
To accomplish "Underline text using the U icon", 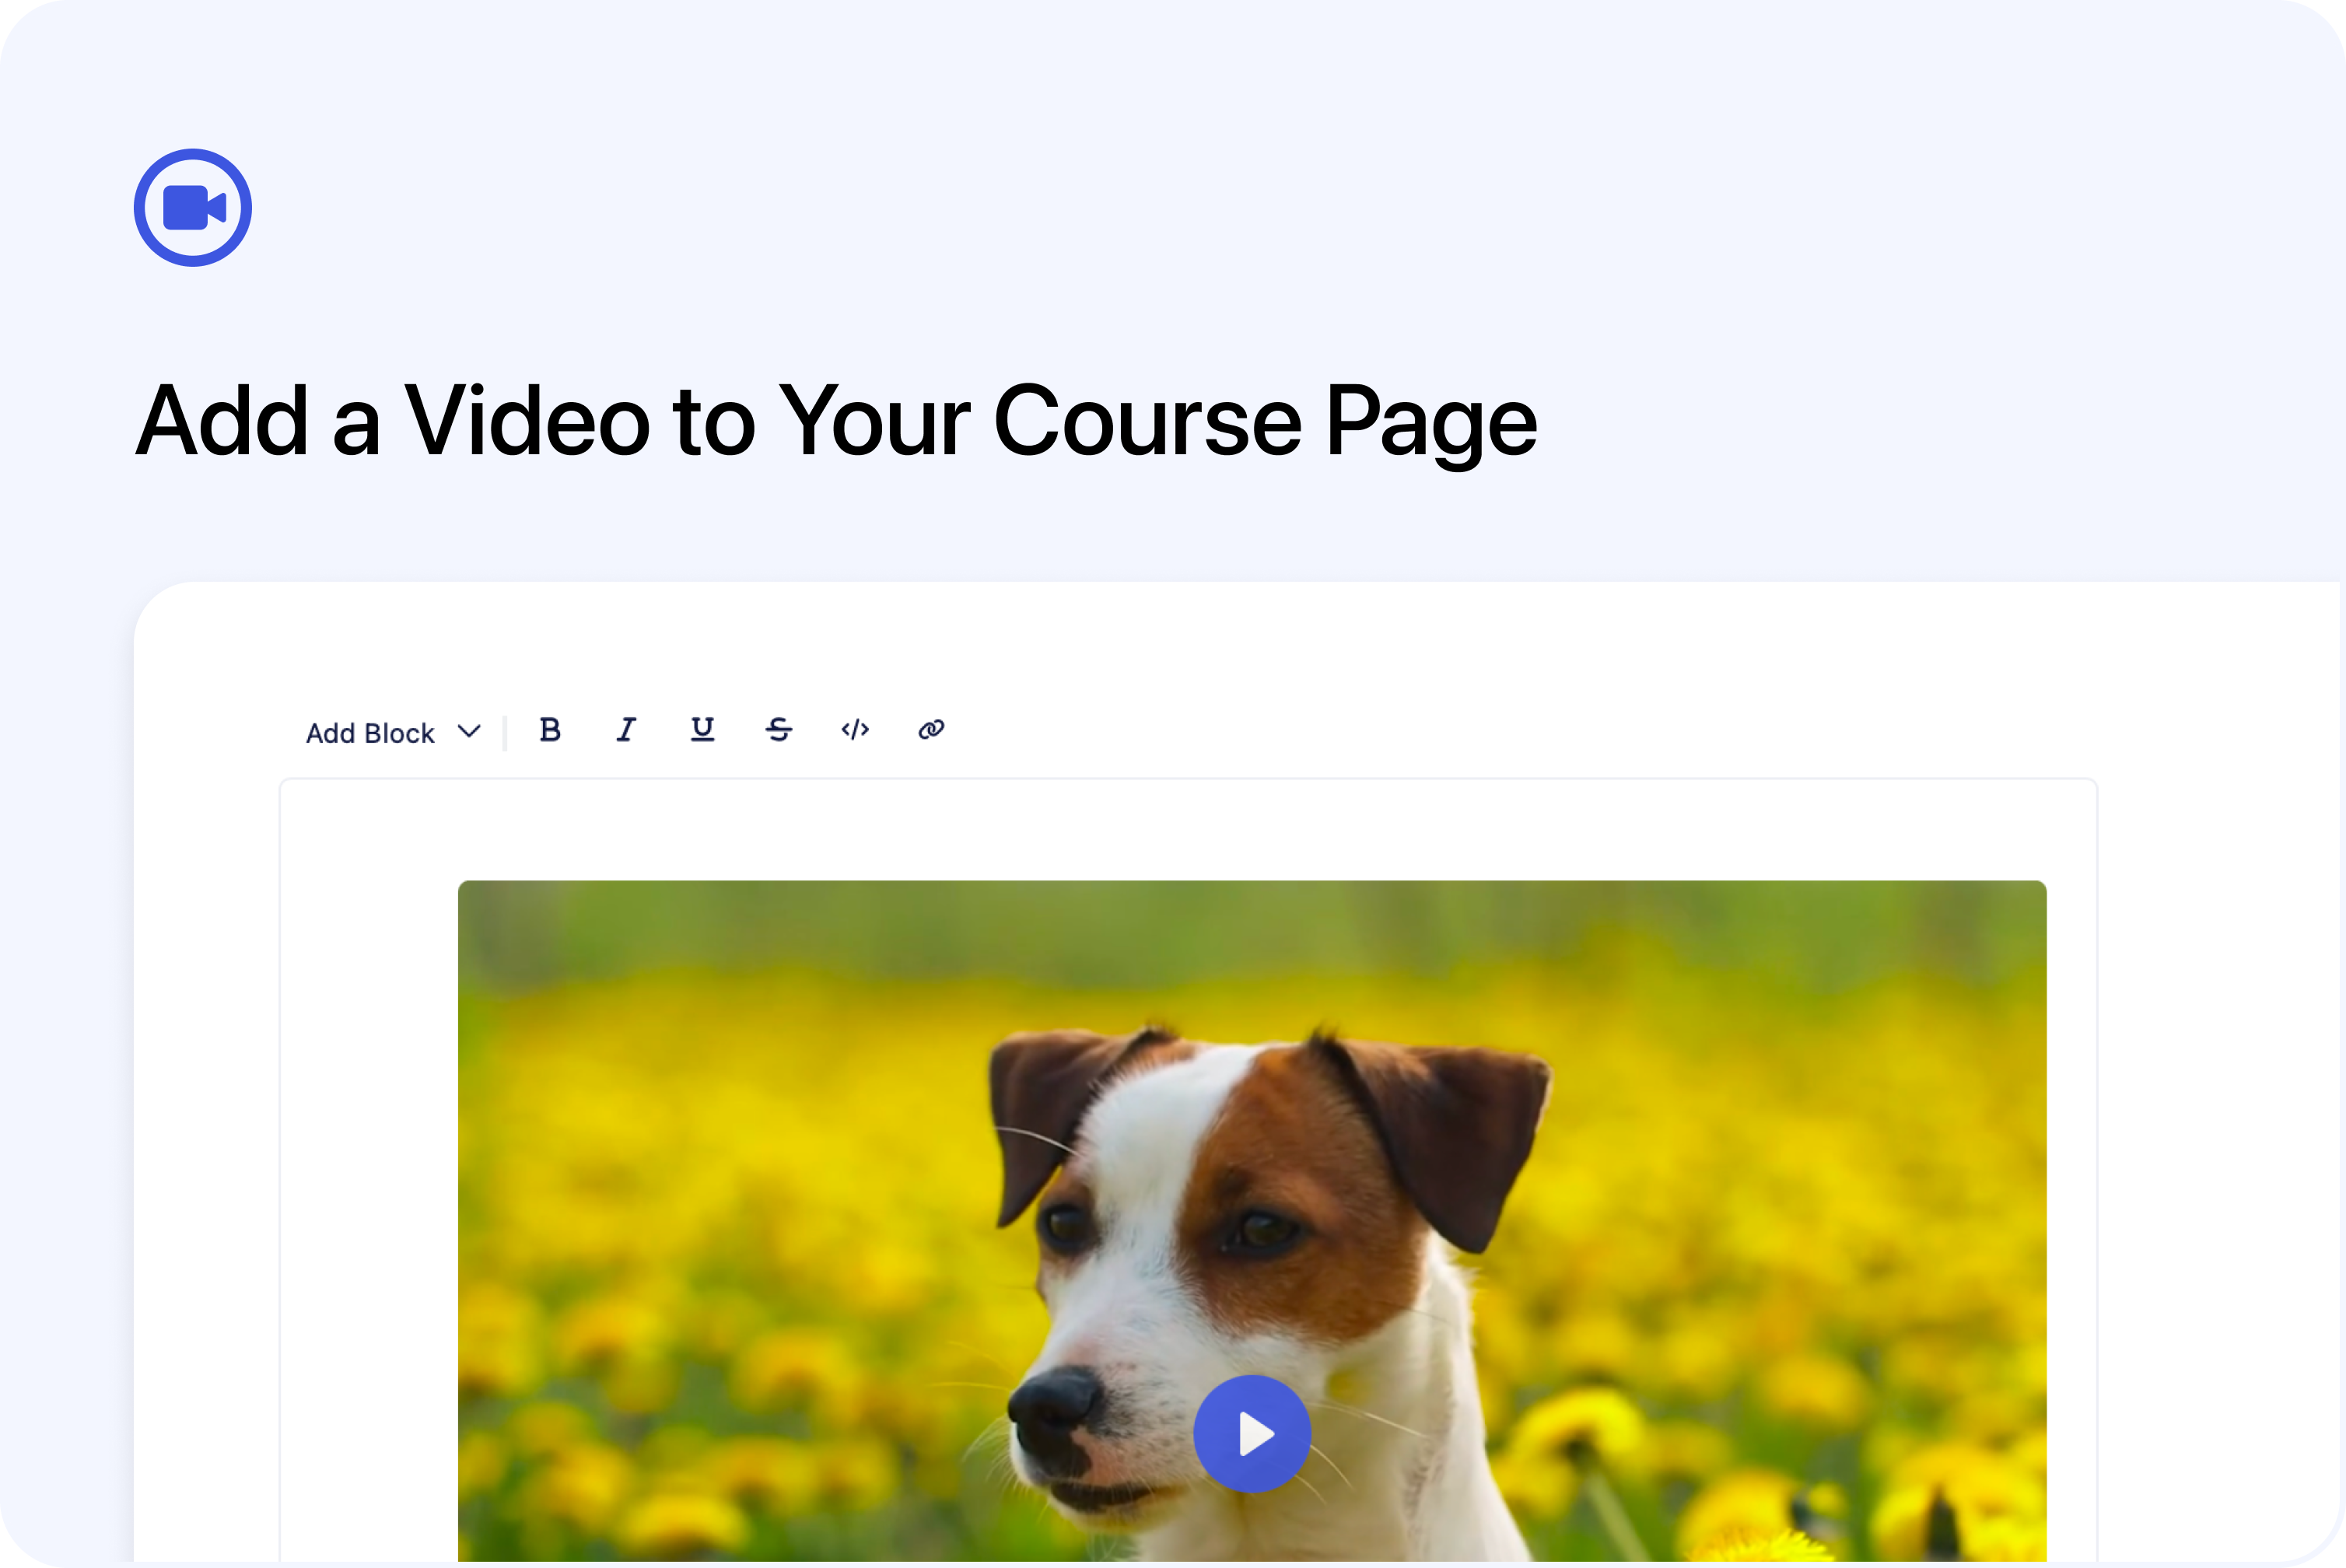I will [x=703, y=730].
